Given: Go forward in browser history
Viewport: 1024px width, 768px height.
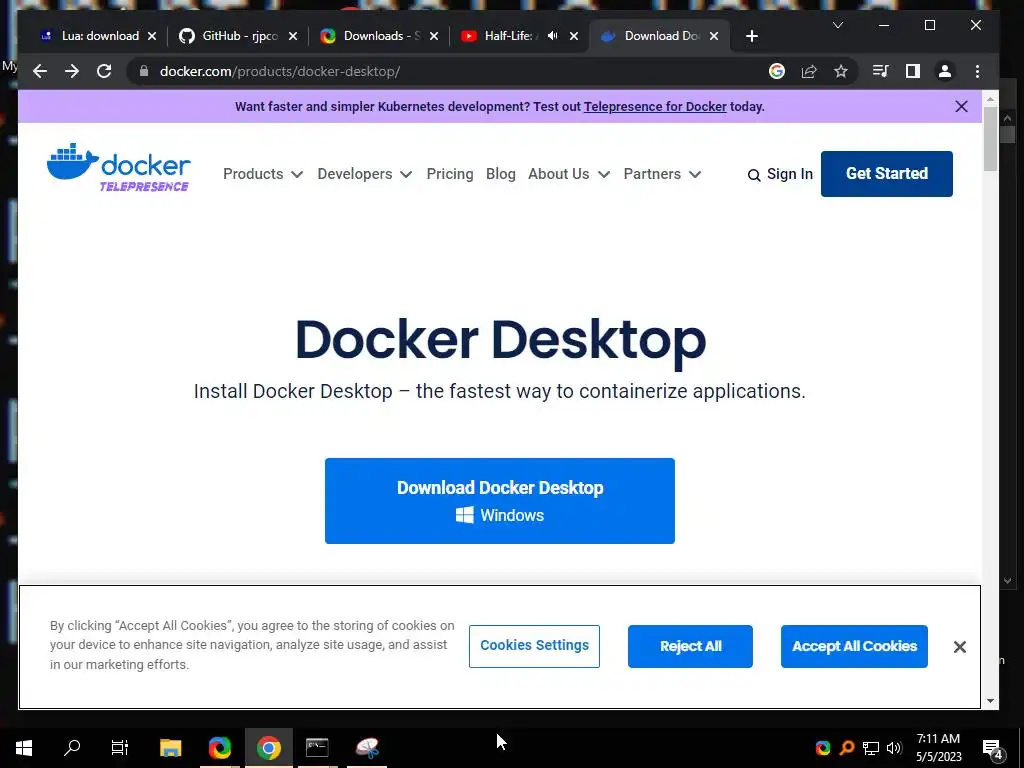Looking at the screenshot, I should [72, 71].
